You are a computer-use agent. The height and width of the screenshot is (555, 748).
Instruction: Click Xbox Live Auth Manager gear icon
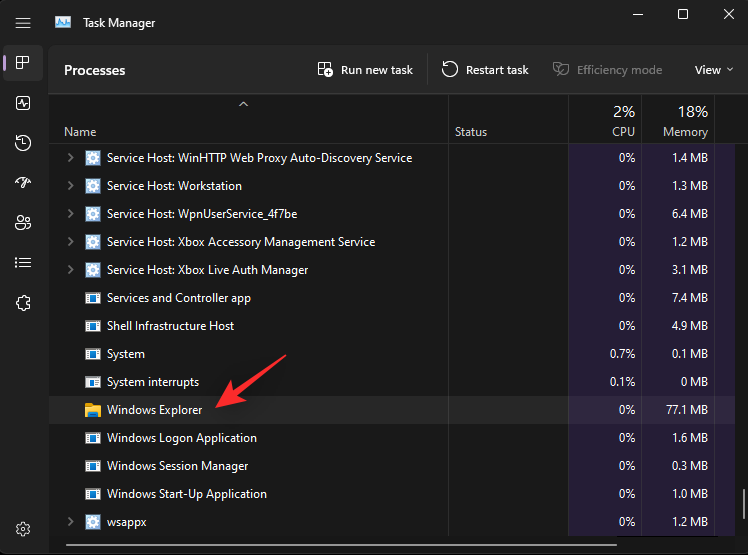[93, 270]
